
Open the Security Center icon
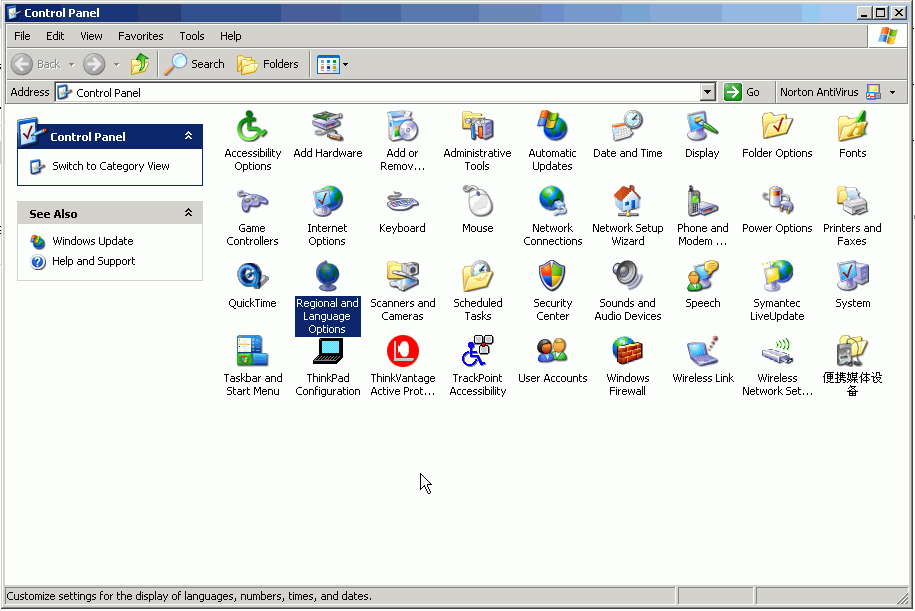(552, 277)
